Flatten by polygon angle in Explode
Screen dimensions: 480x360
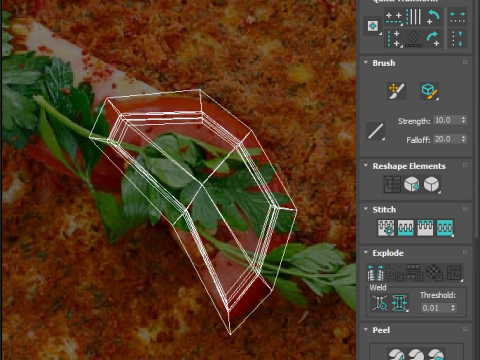[x=395, y=273]
